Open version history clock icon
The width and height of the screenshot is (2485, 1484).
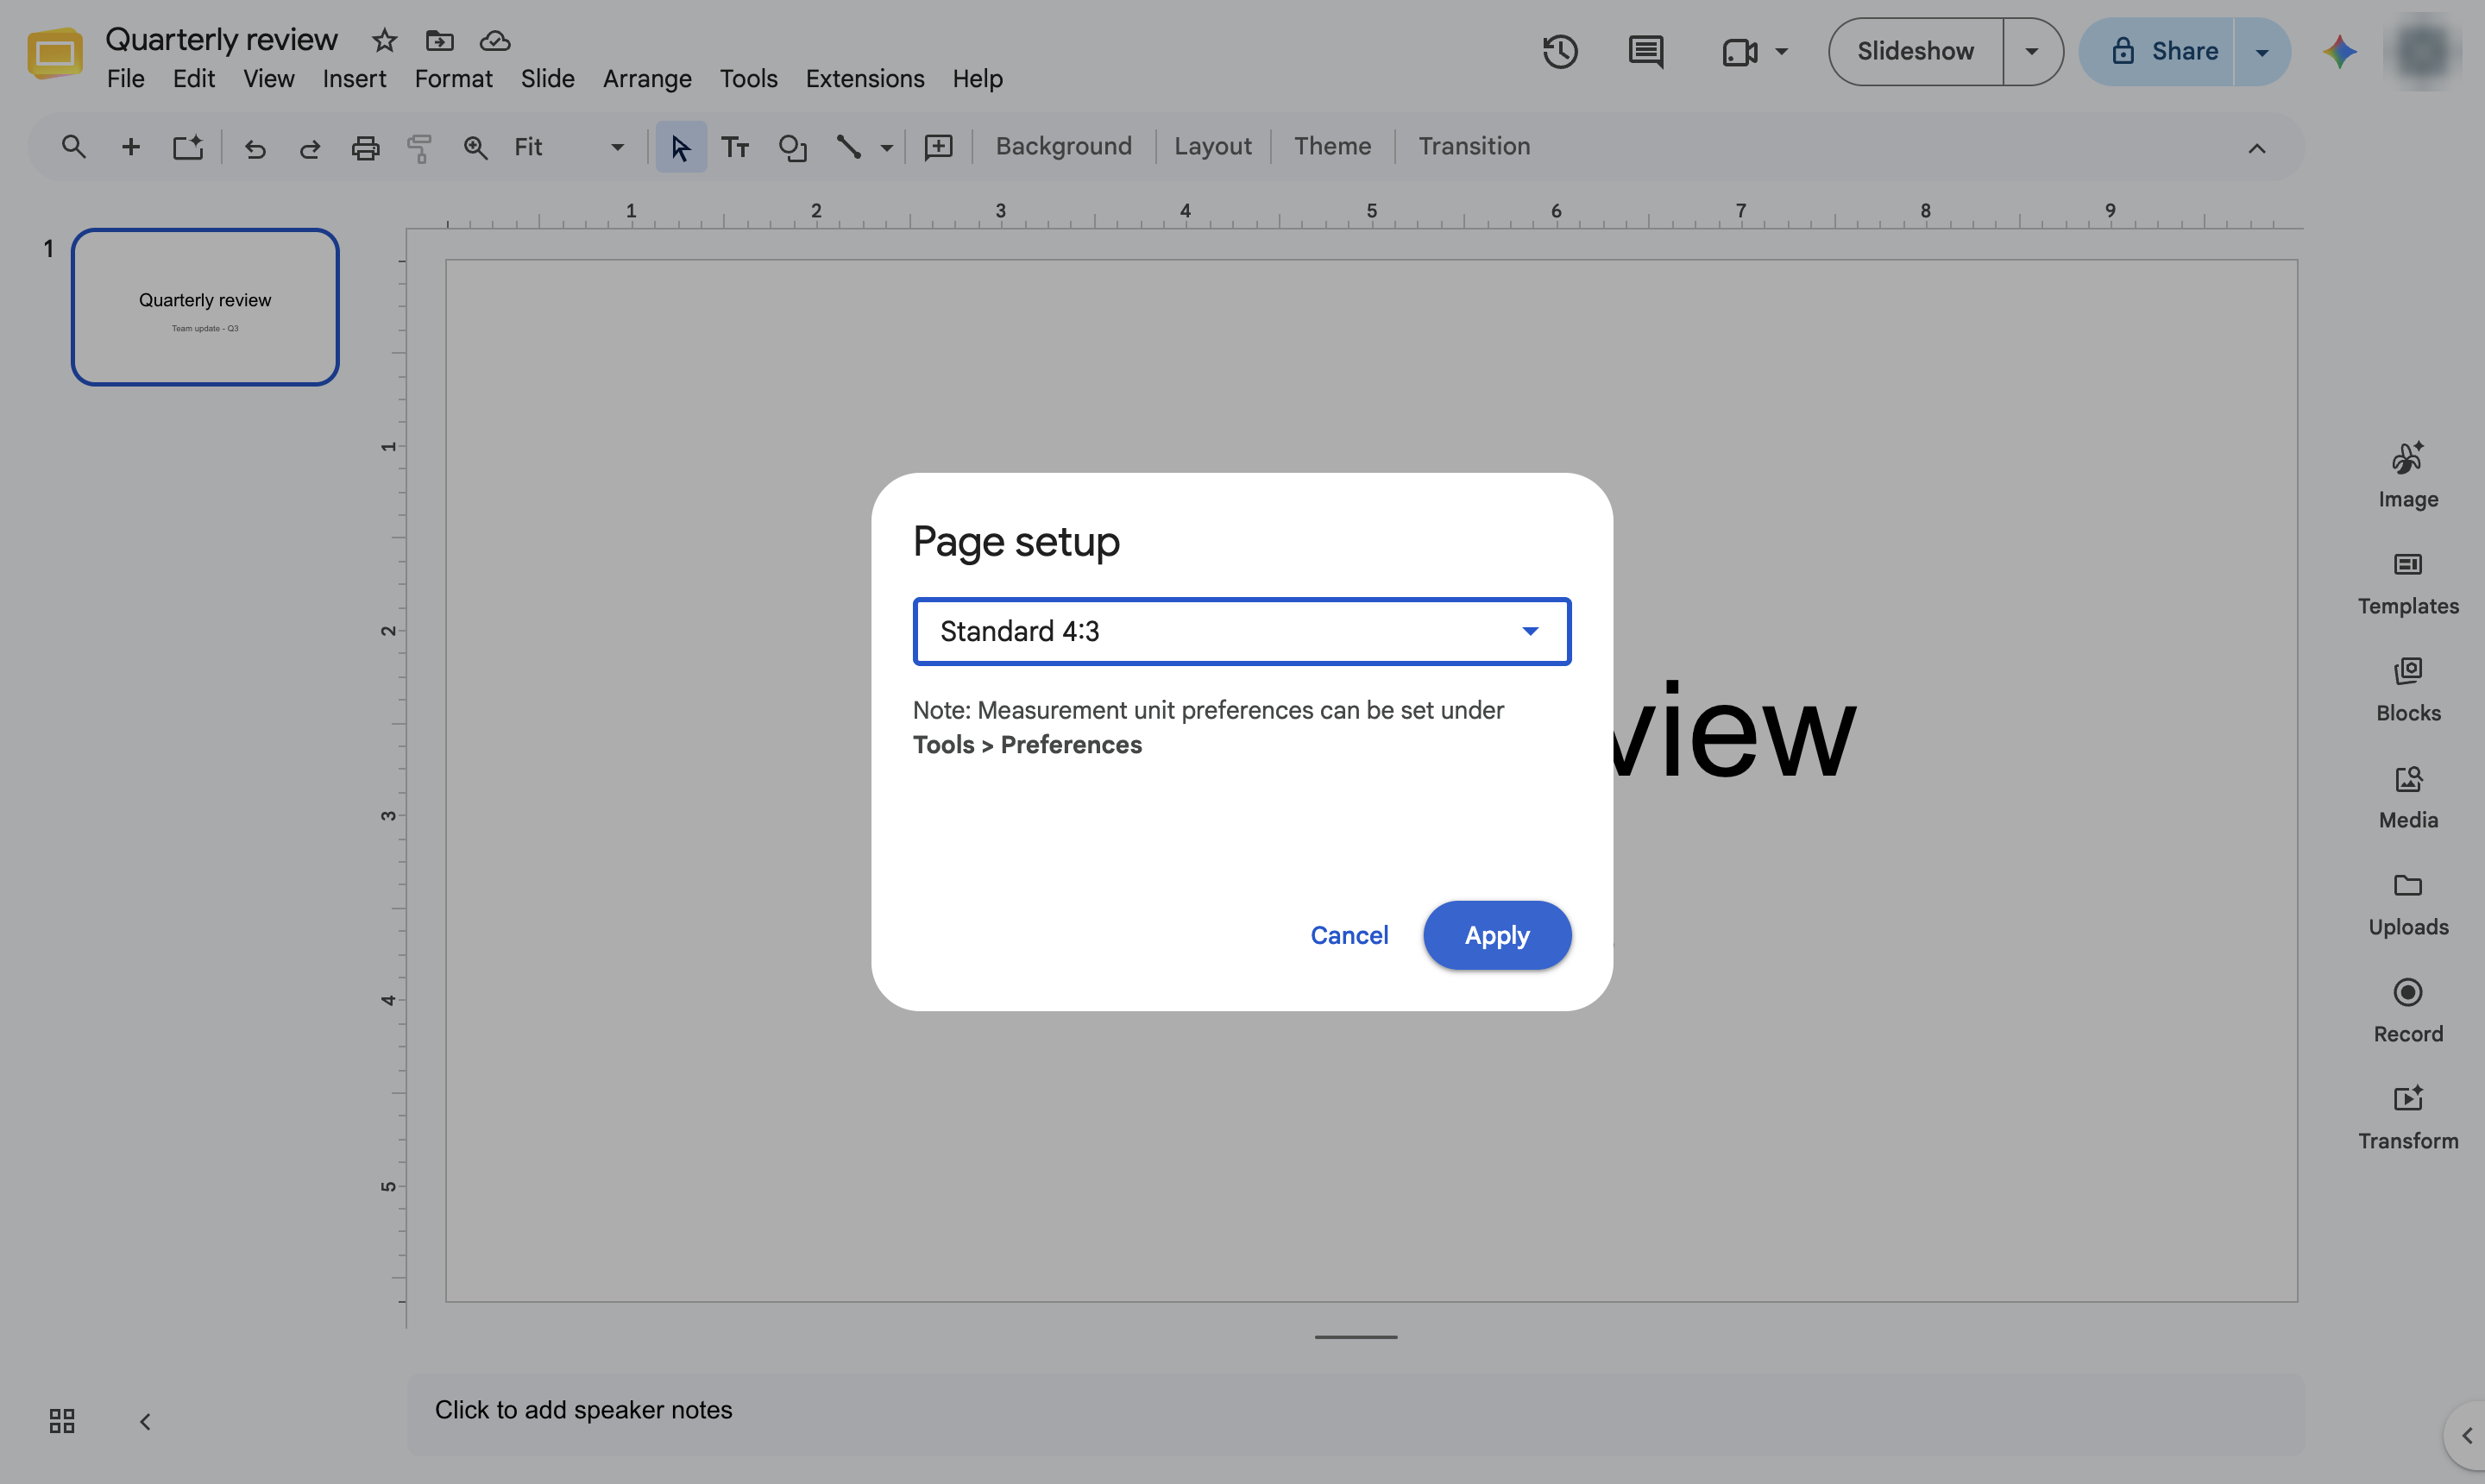pyautogui.click(x=1560, y=51)
